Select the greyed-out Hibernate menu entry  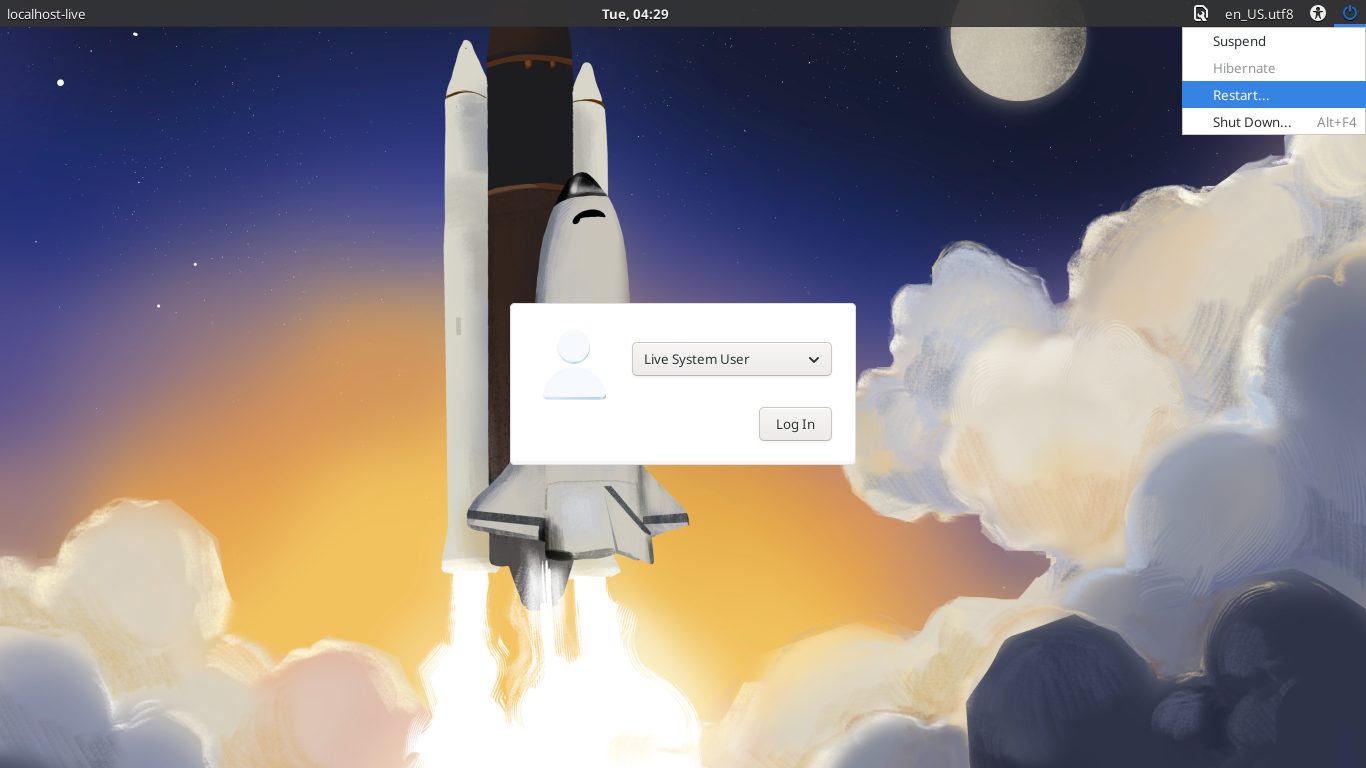pyautogui.click(x=1274, y=68)
